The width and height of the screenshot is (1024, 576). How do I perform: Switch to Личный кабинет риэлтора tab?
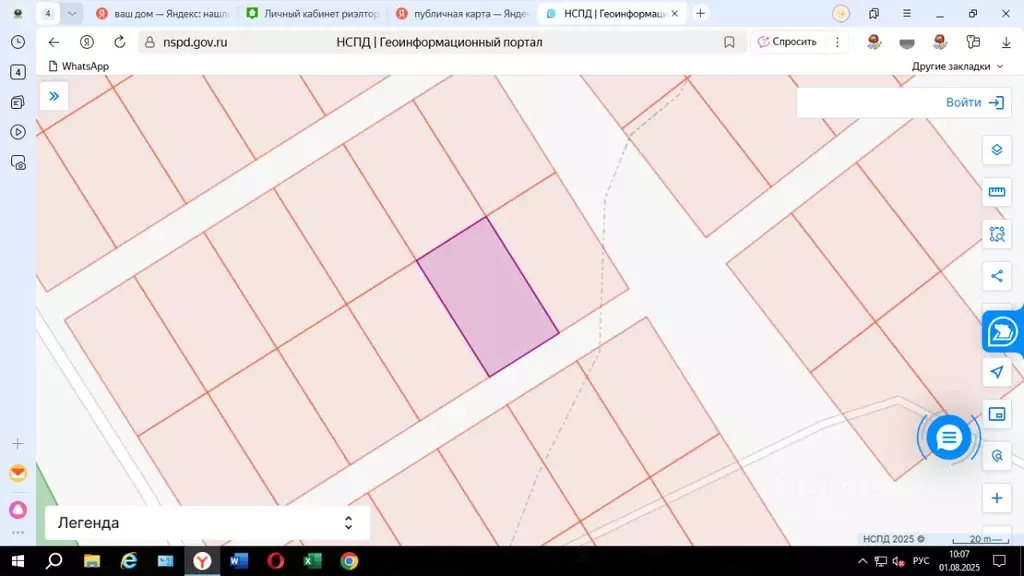coord(313,13)
